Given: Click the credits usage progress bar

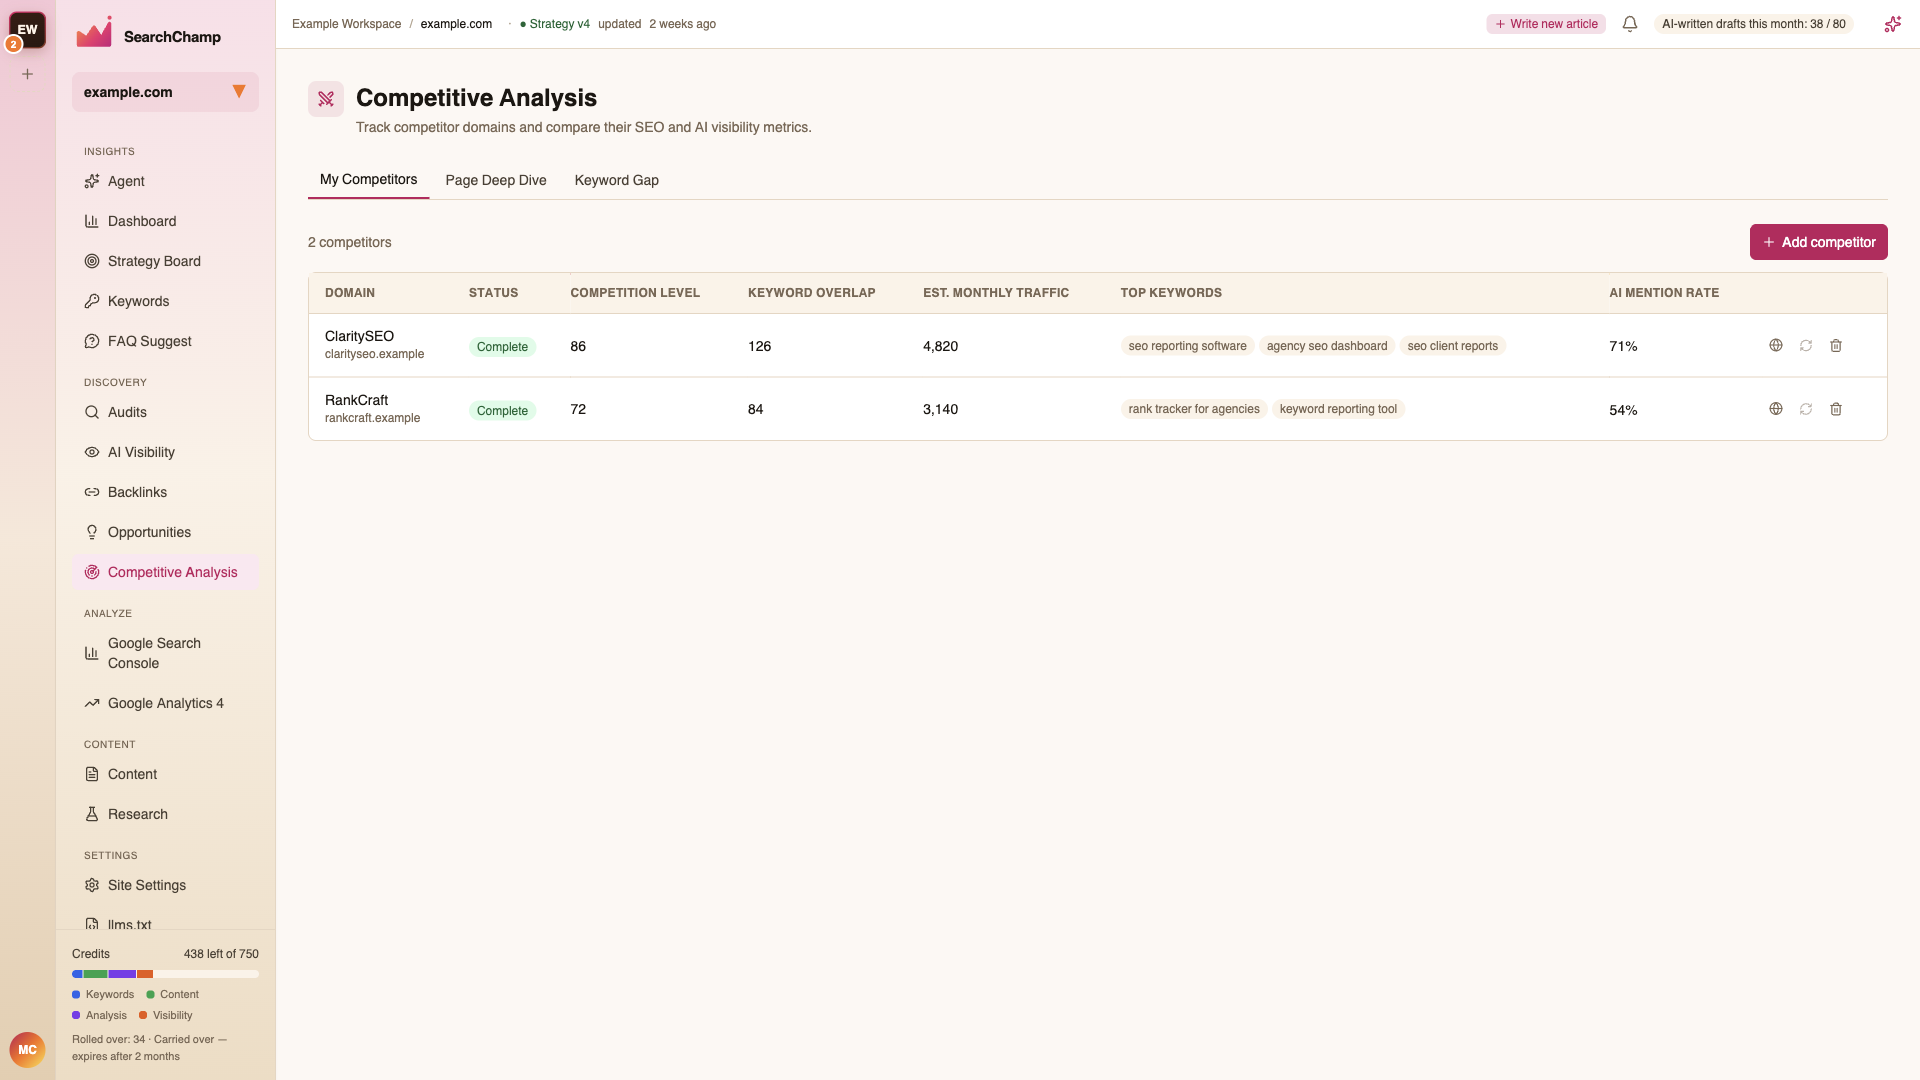Looking at the screenshot, I should coord(165,974).
